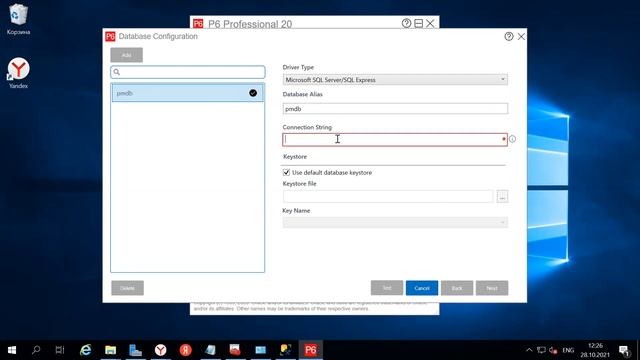Click the database search box
The width and height of the screenshot is (640, 360).
188,72
